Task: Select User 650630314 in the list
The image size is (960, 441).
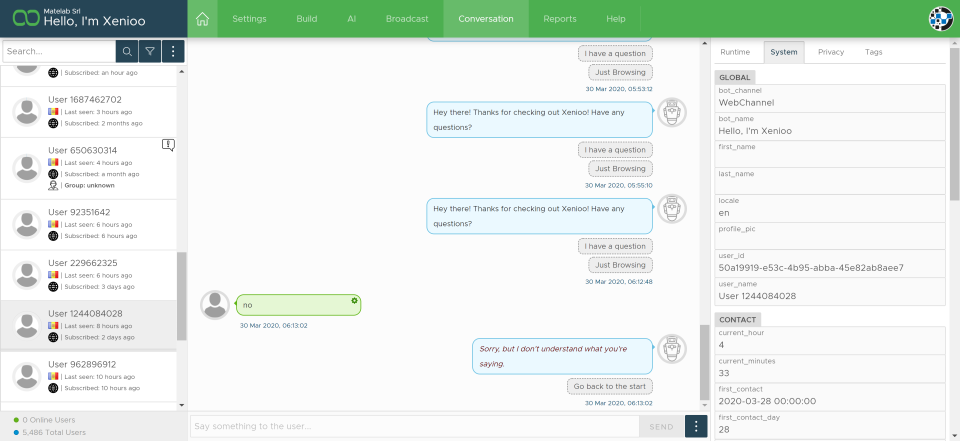Action: coord(89,168)
